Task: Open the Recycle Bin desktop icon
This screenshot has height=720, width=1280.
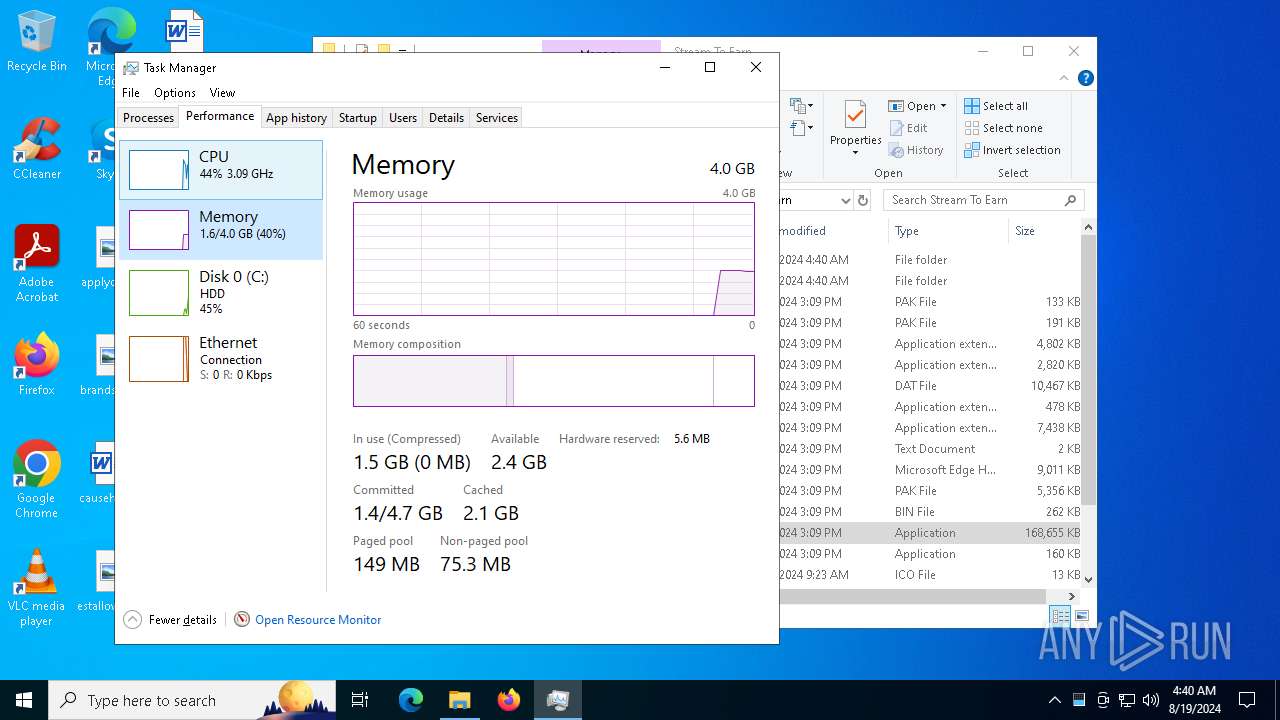Action: point(37,41)
